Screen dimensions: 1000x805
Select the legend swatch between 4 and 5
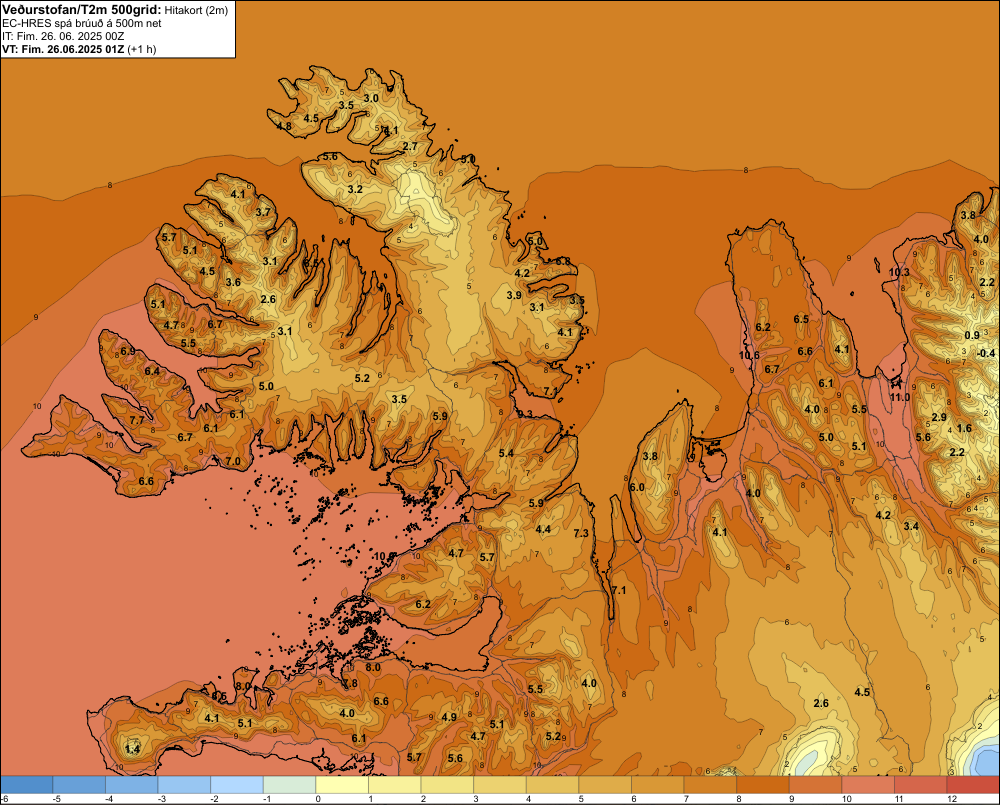click(x=552, y=785)
